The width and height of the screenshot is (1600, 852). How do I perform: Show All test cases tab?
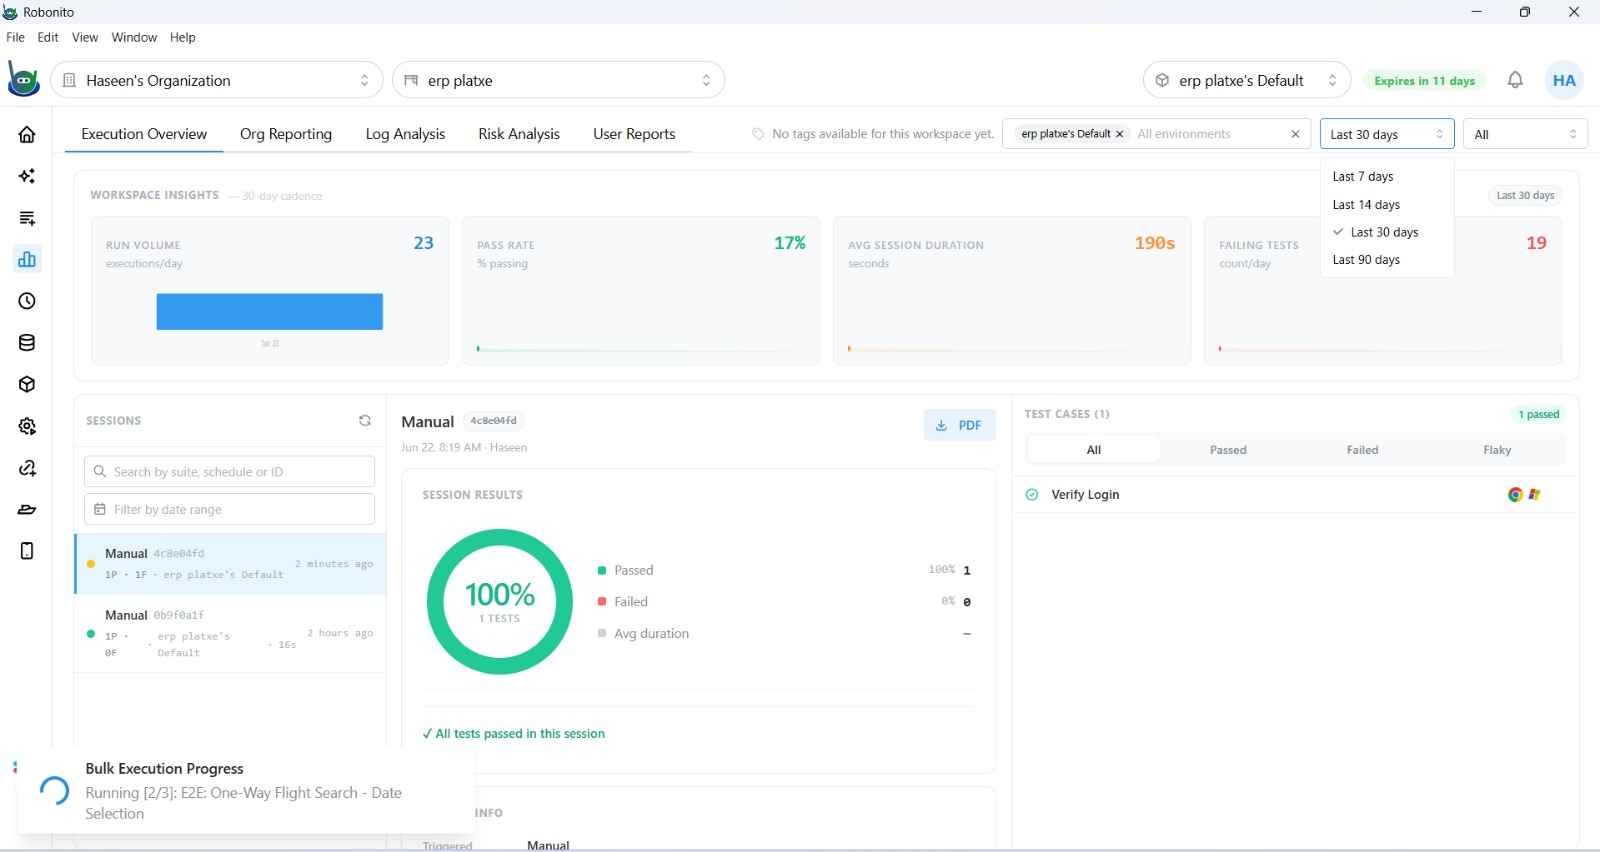click(1094, 450)
